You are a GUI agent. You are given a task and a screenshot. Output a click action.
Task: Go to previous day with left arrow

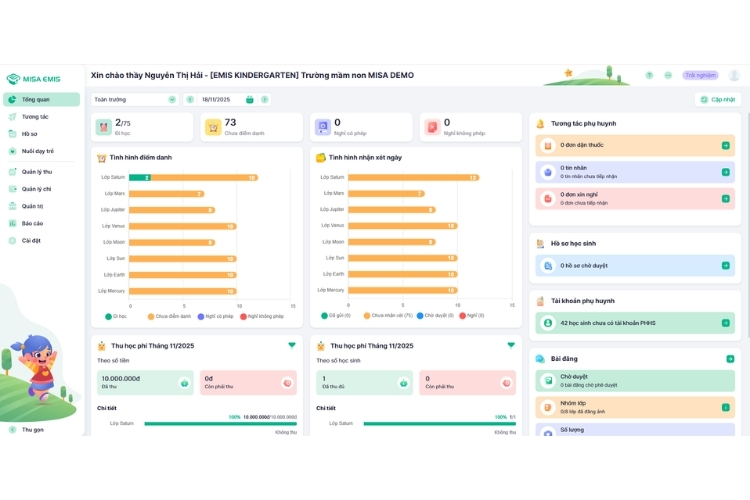tap(190, 100)
